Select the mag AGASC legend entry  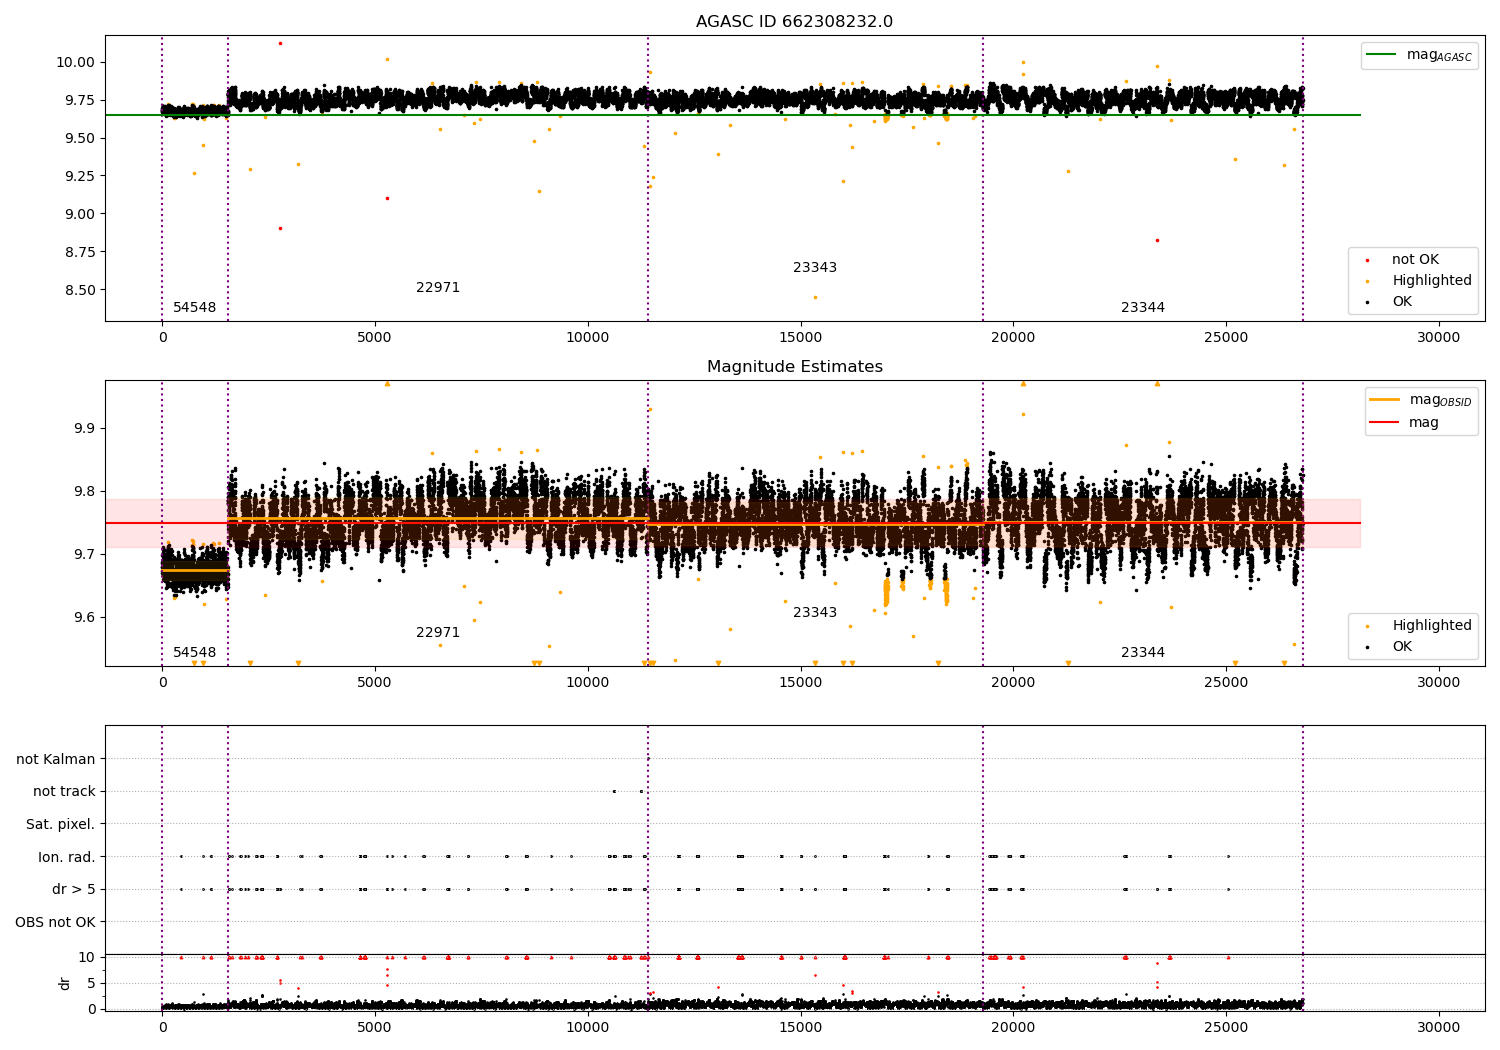(x=1419, y=55)
